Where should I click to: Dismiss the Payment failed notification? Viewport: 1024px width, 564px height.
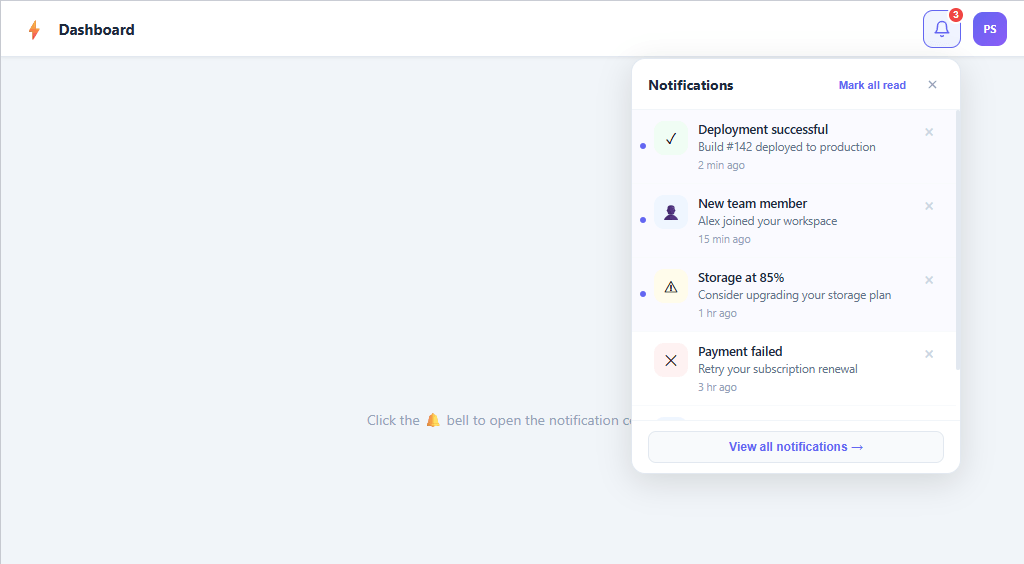click(929, 354)
